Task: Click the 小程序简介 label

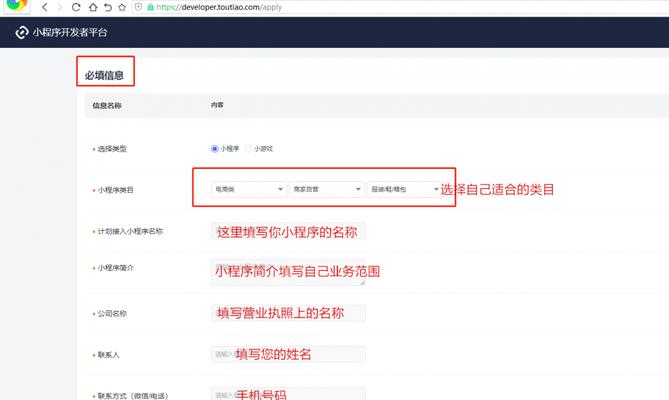Action: (116, 268)
